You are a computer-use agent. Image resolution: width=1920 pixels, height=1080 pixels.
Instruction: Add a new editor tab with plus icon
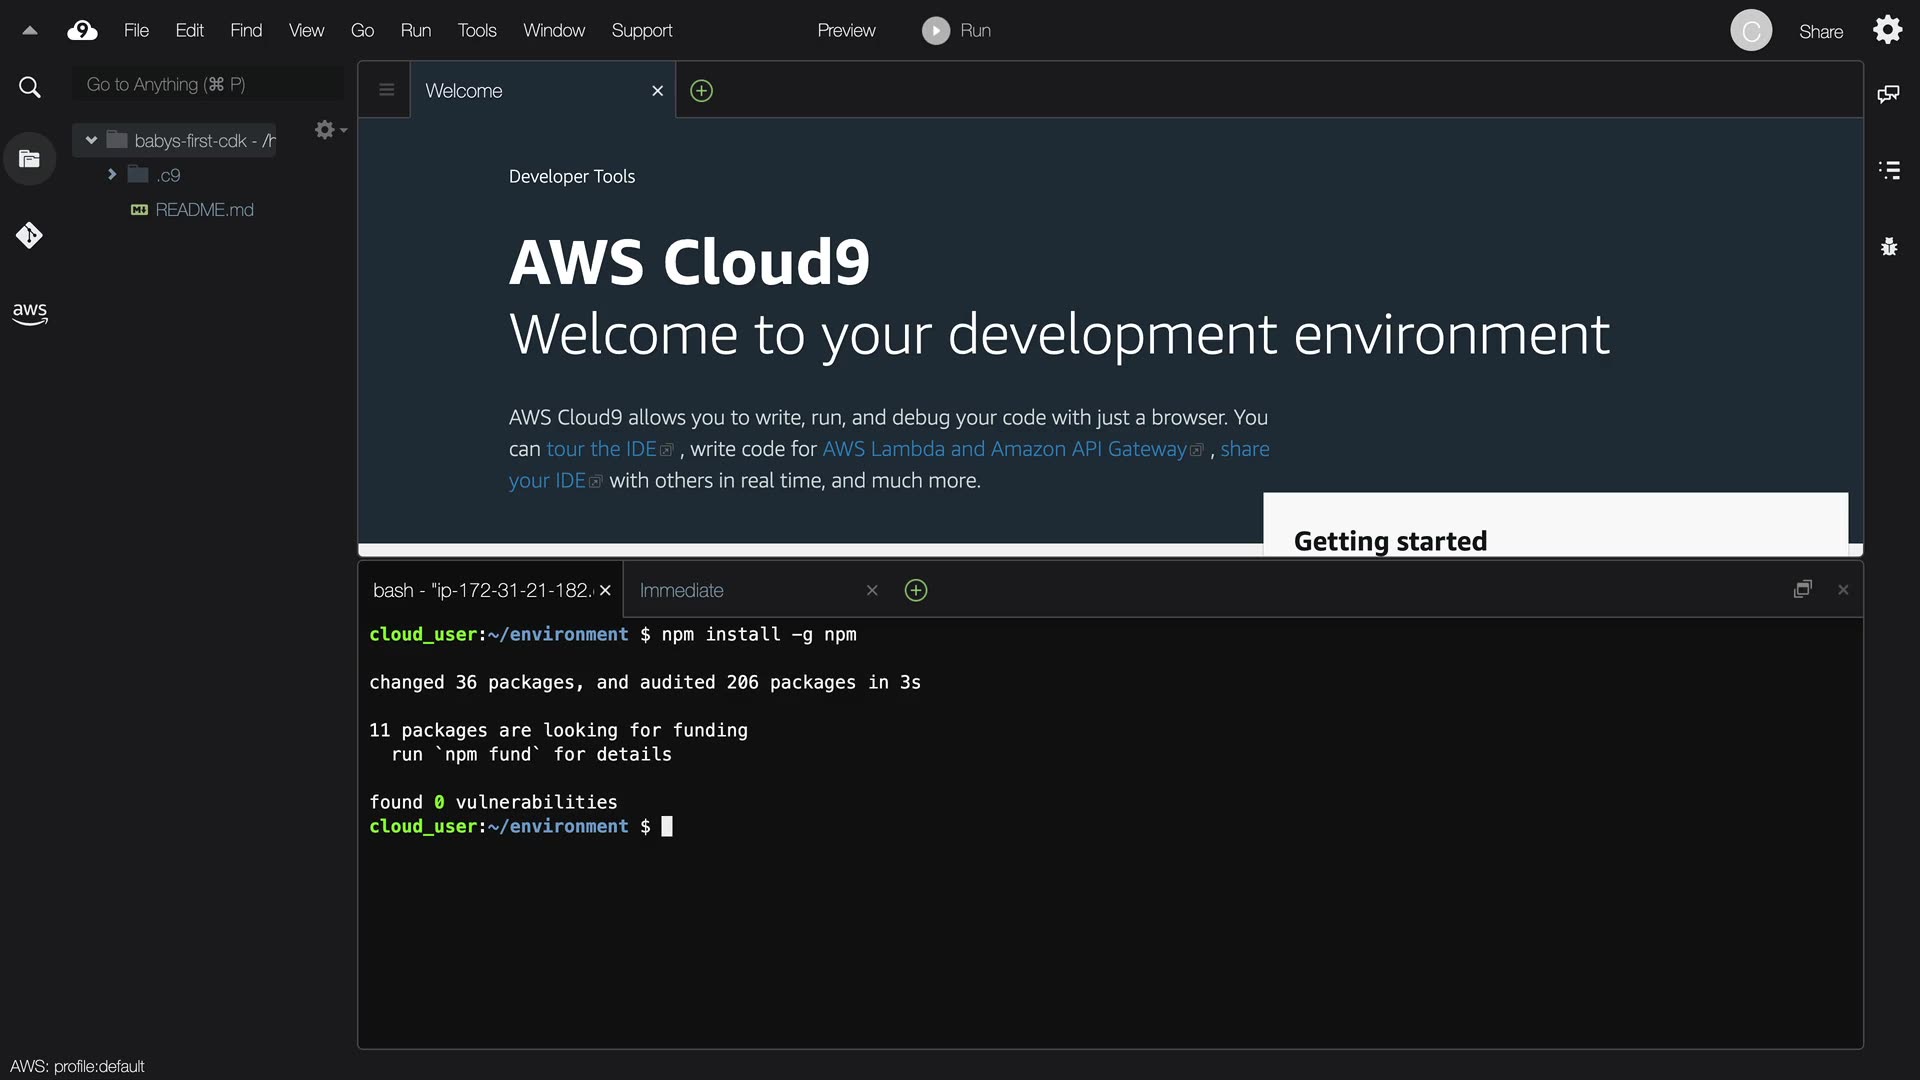[702, 91]
